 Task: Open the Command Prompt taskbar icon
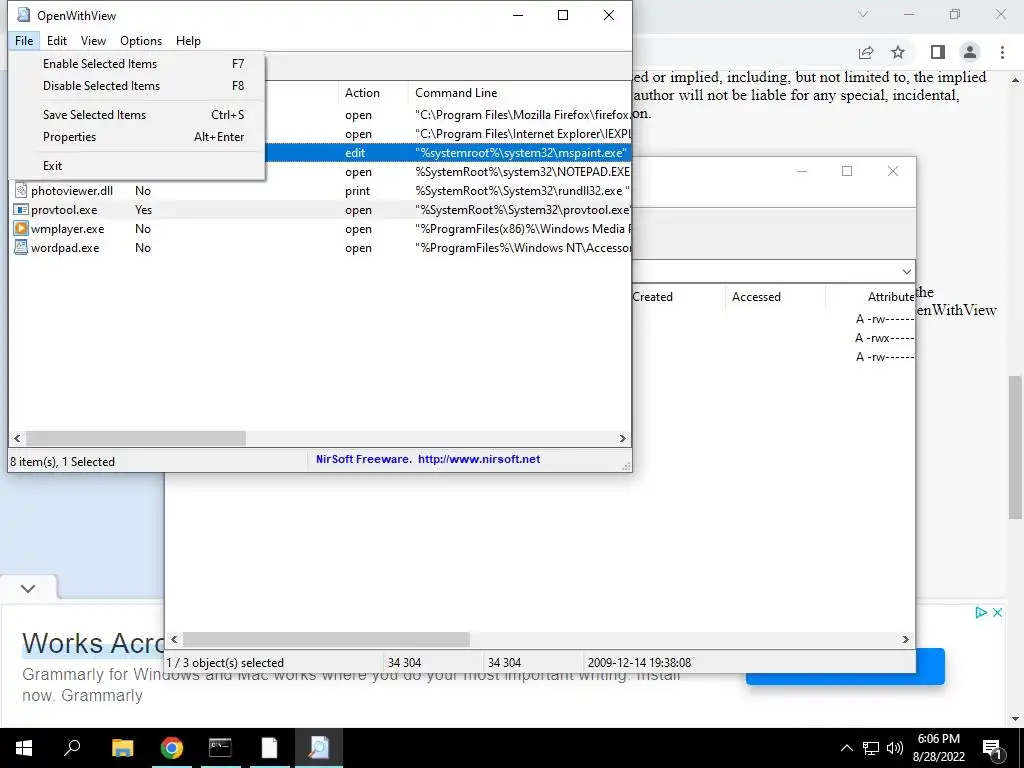pos(220,748)
